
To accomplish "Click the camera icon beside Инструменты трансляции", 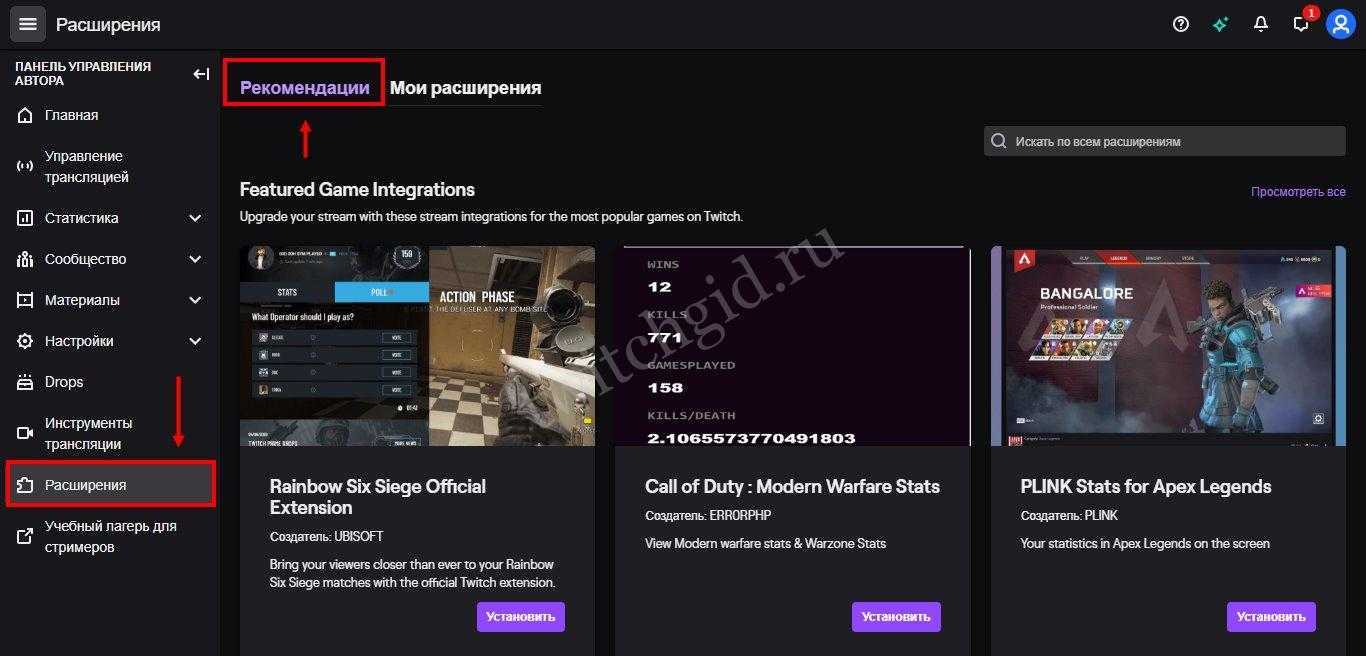I will 26,433.
